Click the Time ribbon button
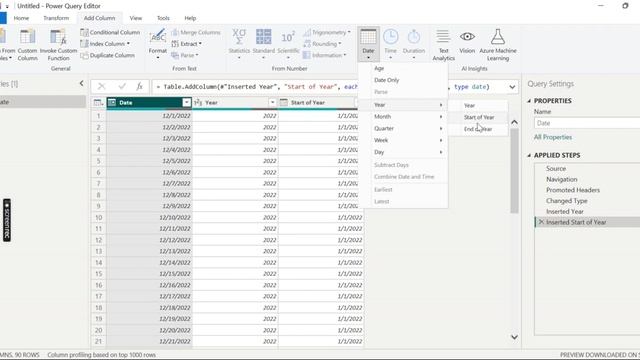 click(391, 44)
